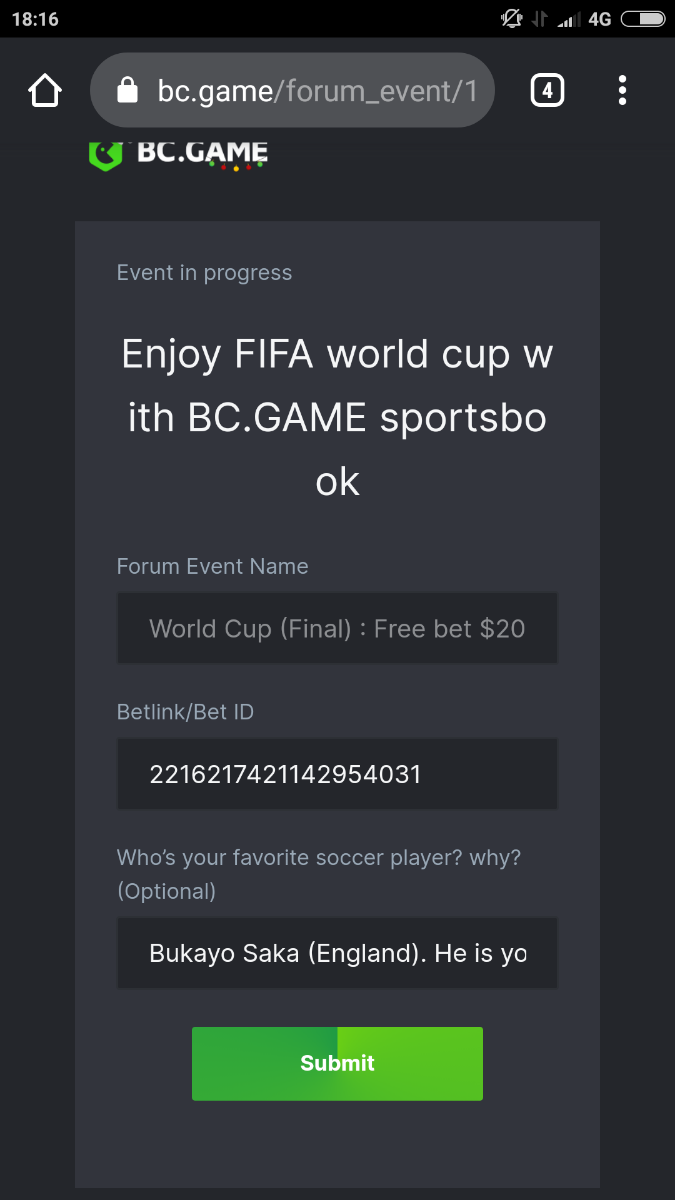Click the Forum Event Name field
Viewport: 675px width, 1200px height.
[x=337, y=628]
